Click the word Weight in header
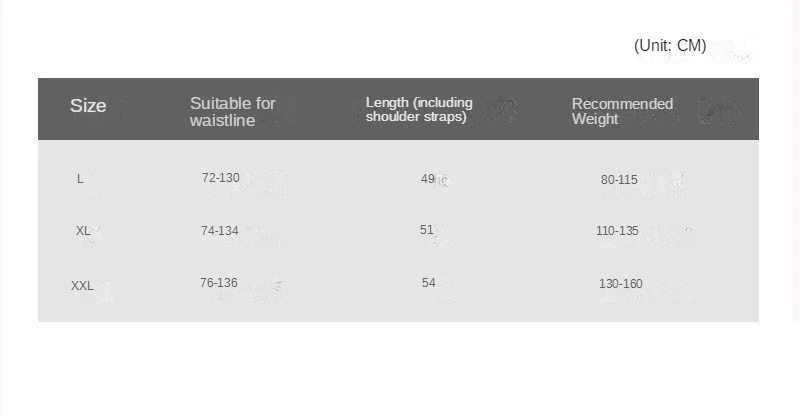Screen dimensions: 800x416 (x=595, y=119)
